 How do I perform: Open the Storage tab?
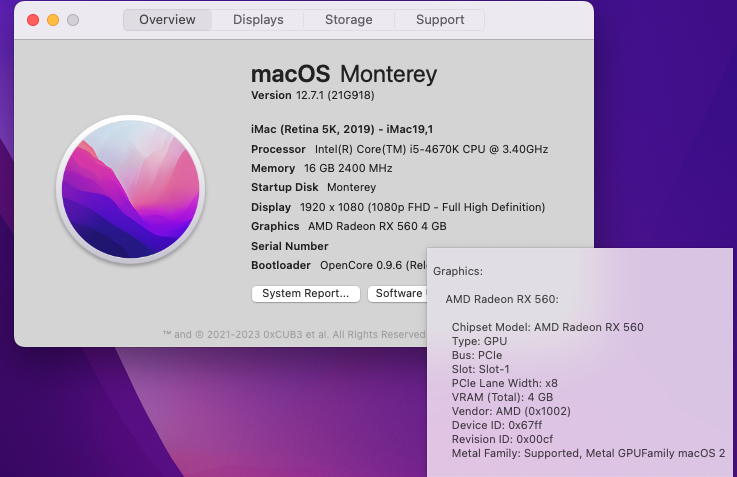[x=349, y=20]
